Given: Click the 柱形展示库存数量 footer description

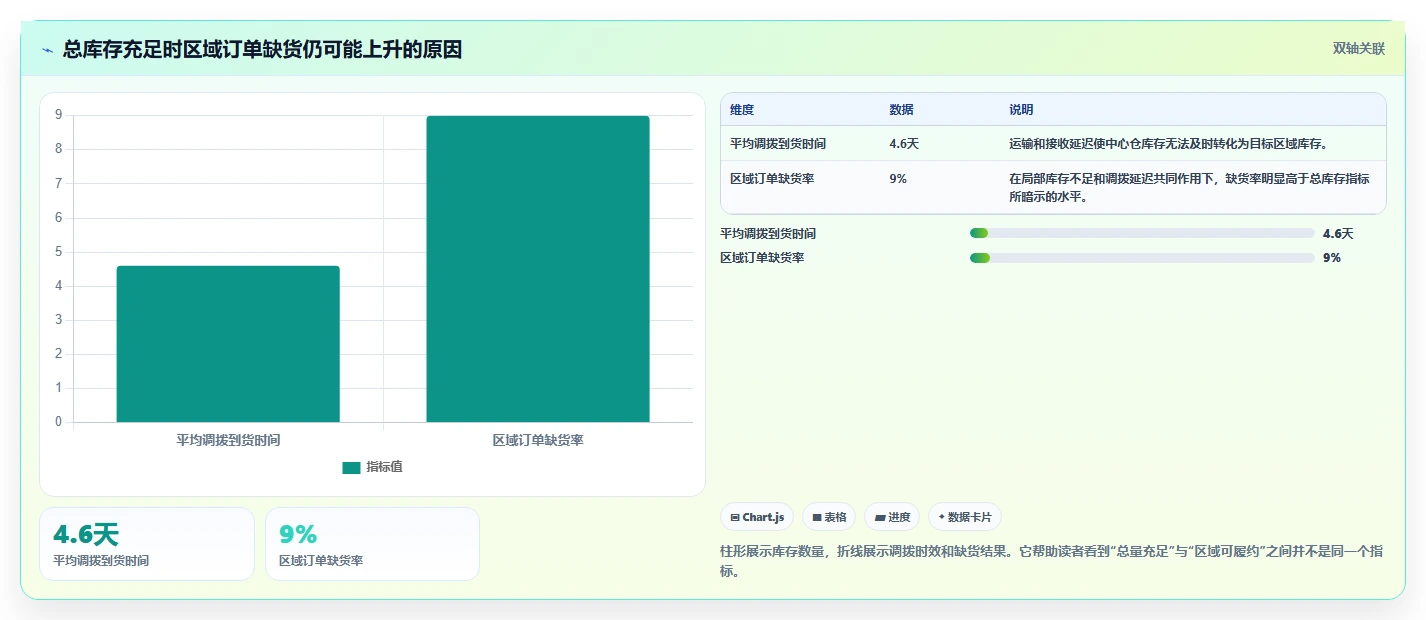Looking at the screenshot, I should (x=1052, y=561).
